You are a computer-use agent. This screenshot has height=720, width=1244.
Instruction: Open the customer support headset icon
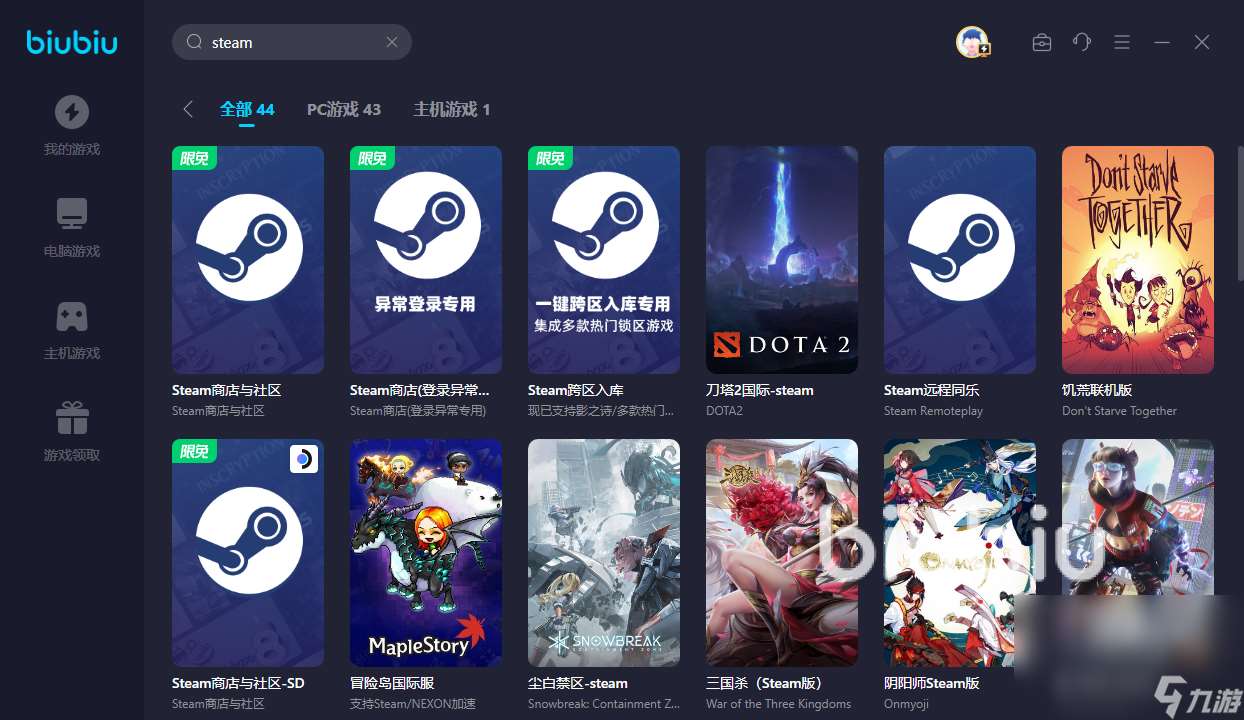1081,42
